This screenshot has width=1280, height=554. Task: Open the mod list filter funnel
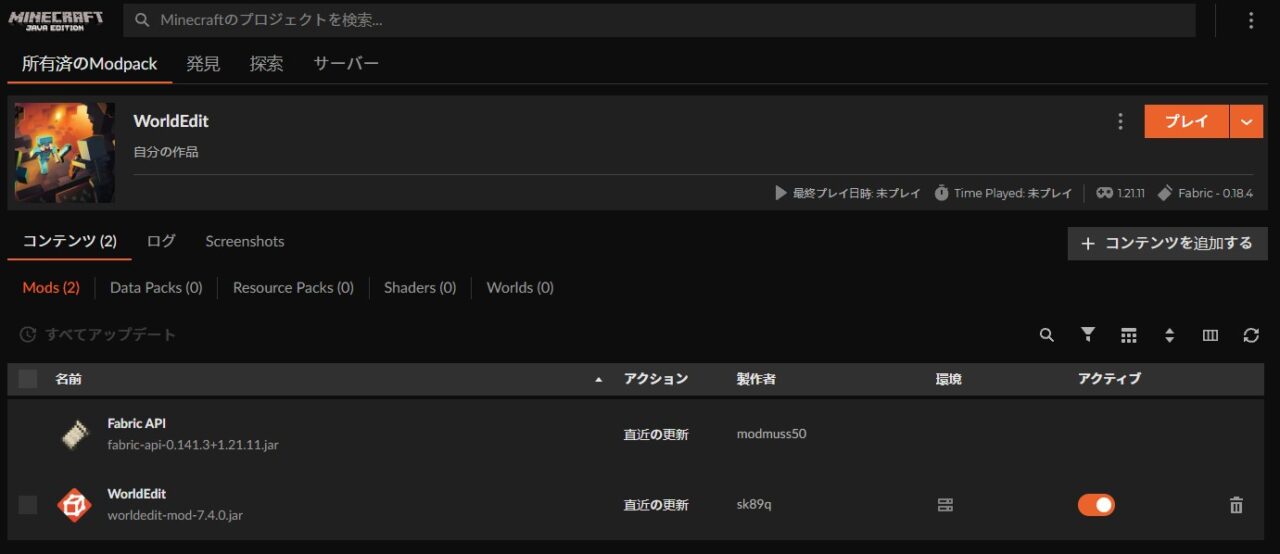tap(1088, 335)
